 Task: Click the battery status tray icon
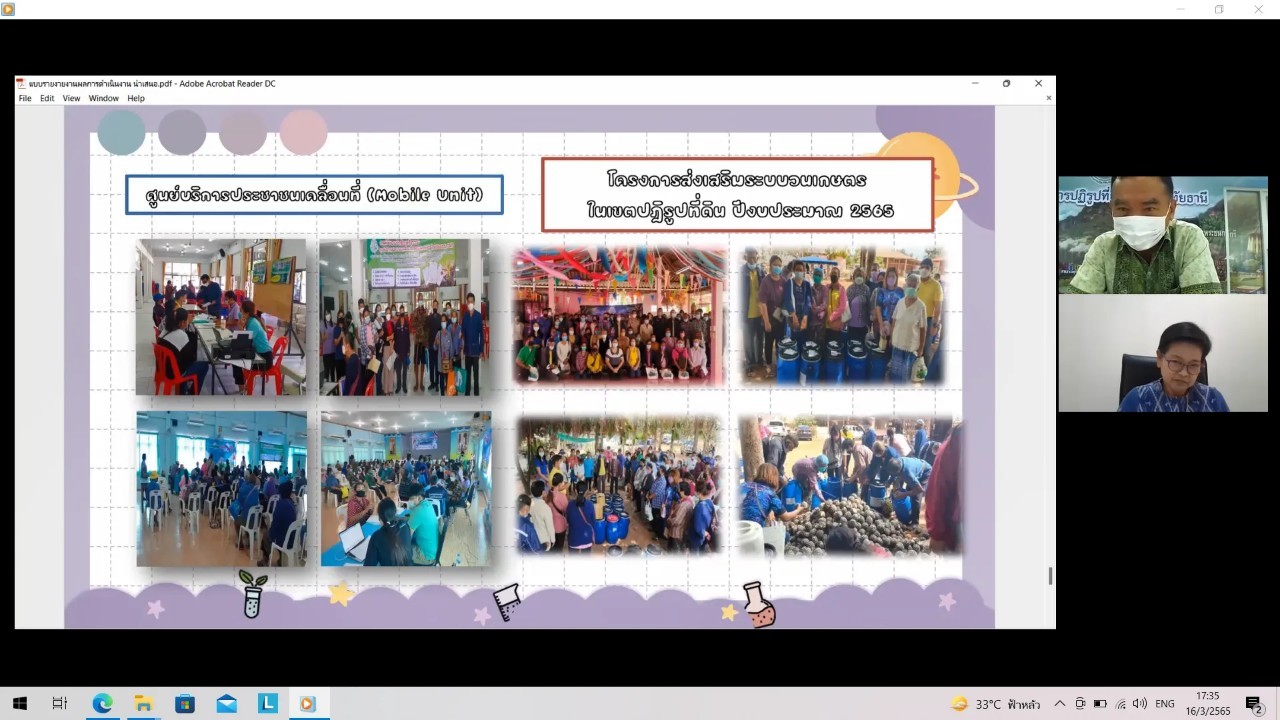click(x=1100, y=704)
